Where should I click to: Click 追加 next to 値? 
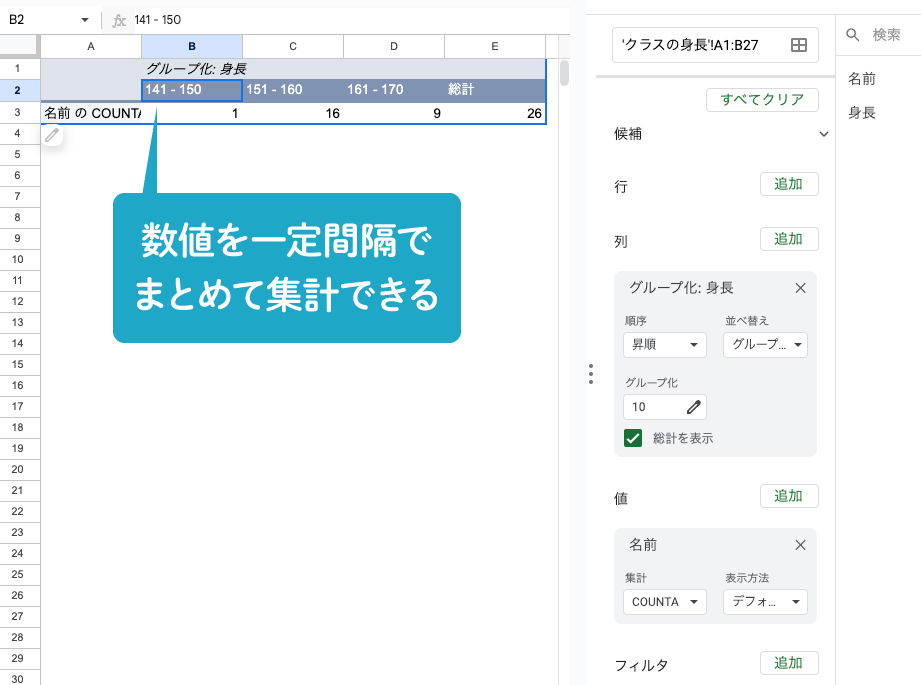click(x=789, y=496)
